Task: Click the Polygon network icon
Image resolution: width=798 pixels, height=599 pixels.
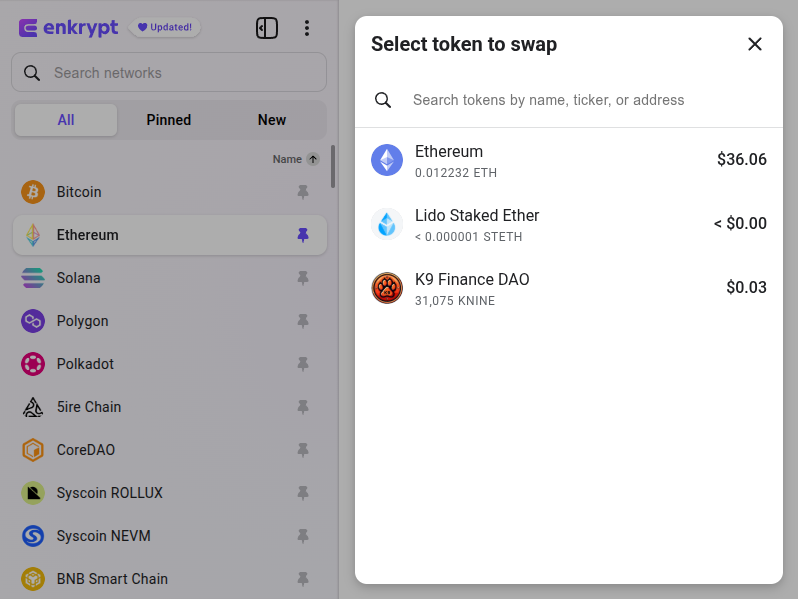Action: point(33,321)
